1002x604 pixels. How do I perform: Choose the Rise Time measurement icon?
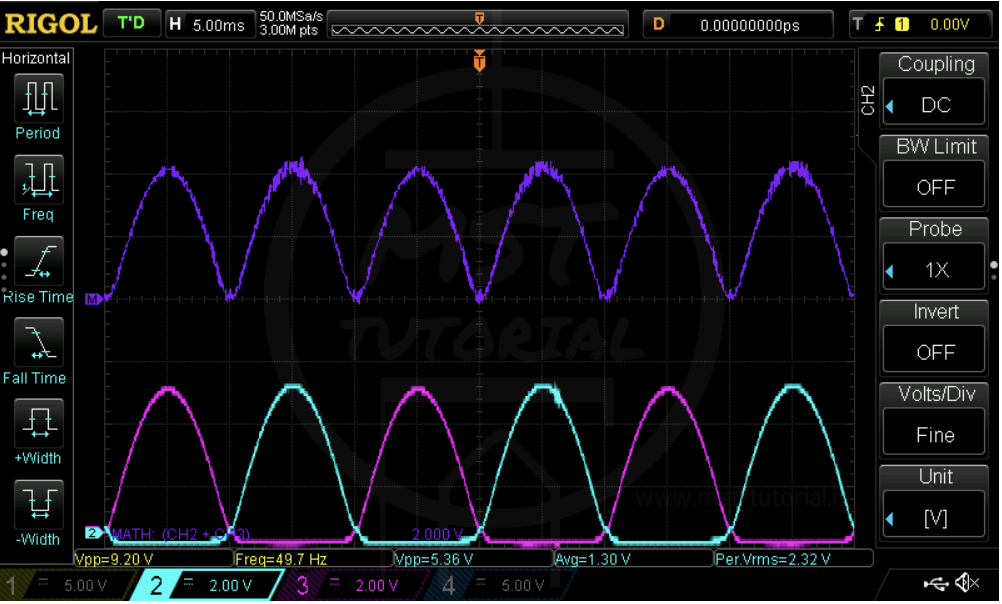click(x=37, y=262)
